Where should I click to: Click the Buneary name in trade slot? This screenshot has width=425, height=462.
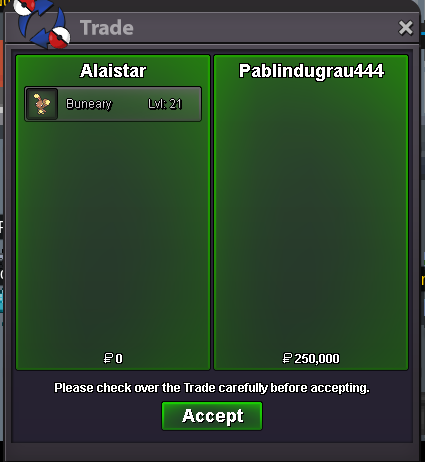point(89,104)
